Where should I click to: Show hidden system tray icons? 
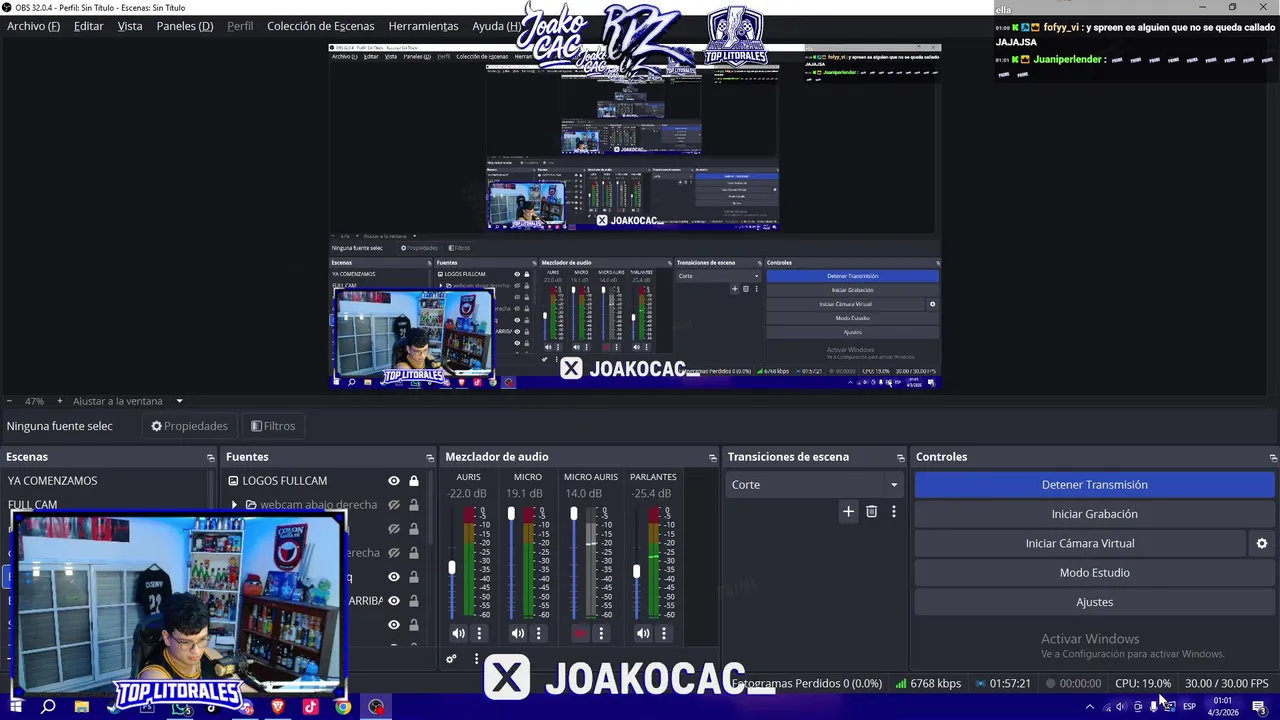tap(1089, 707)
